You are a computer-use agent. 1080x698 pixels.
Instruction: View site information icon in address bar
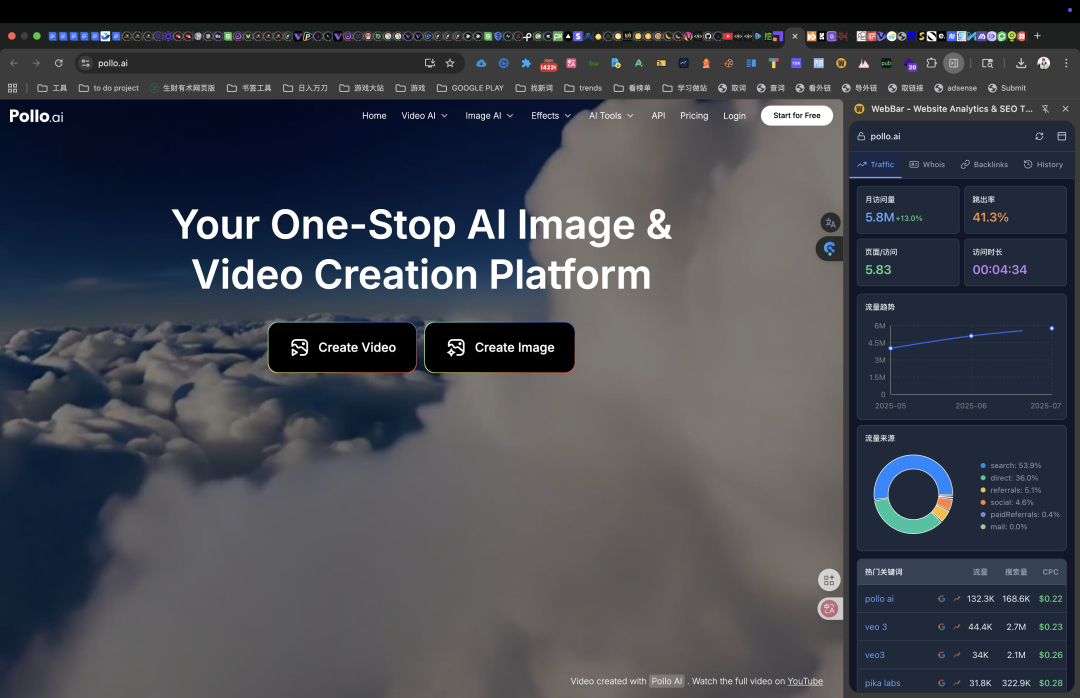click(85, 63)
